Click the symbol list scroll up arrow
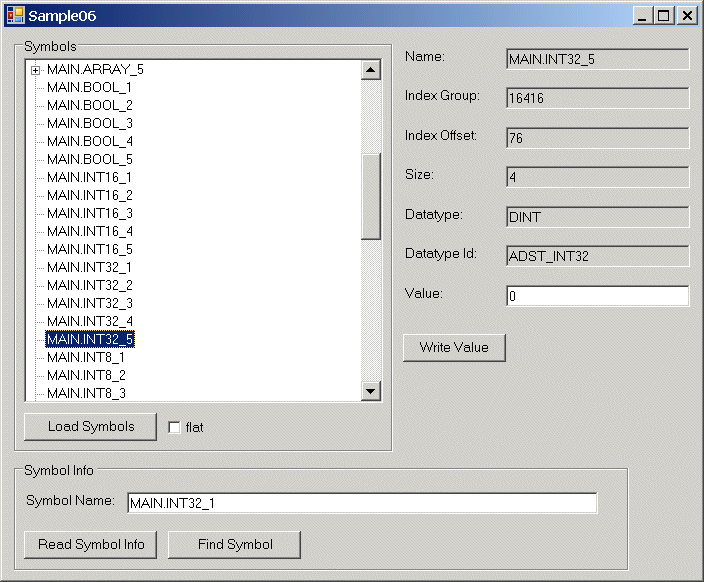Screen dimensions: 704x582 (x=371, y=70)
